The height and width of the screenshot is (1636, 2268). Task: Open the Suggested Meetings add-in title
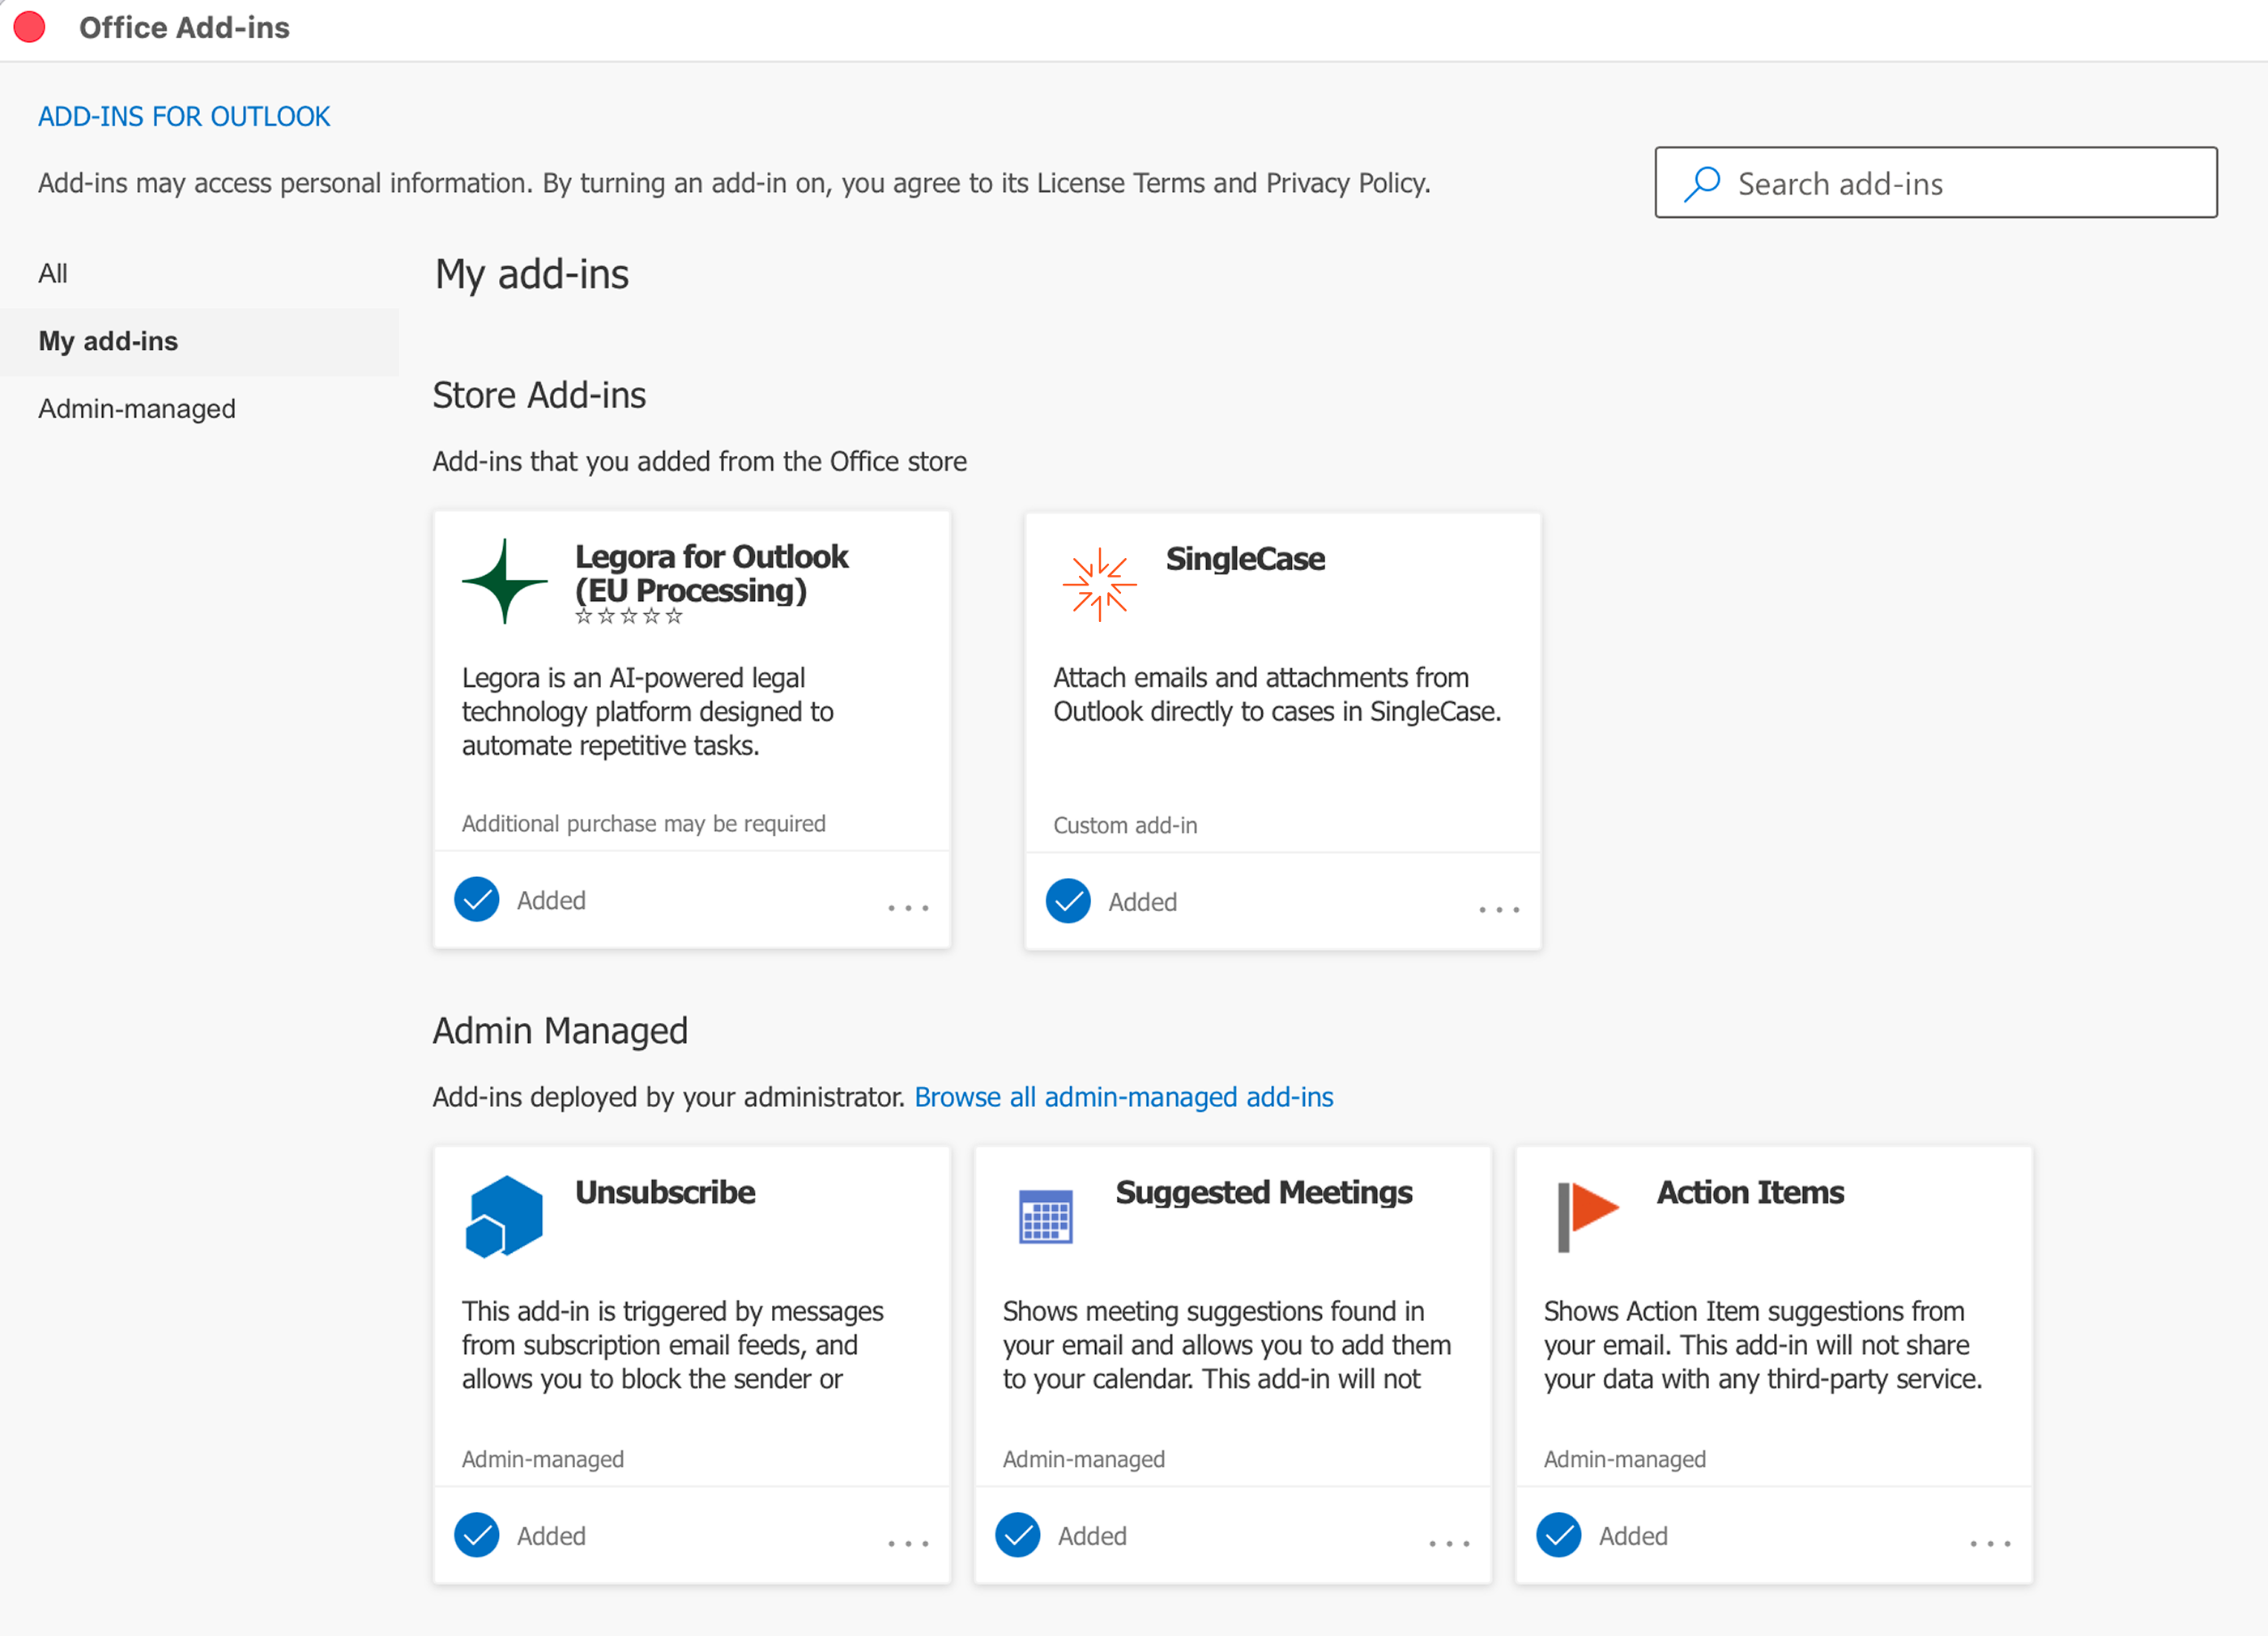1264,1192
